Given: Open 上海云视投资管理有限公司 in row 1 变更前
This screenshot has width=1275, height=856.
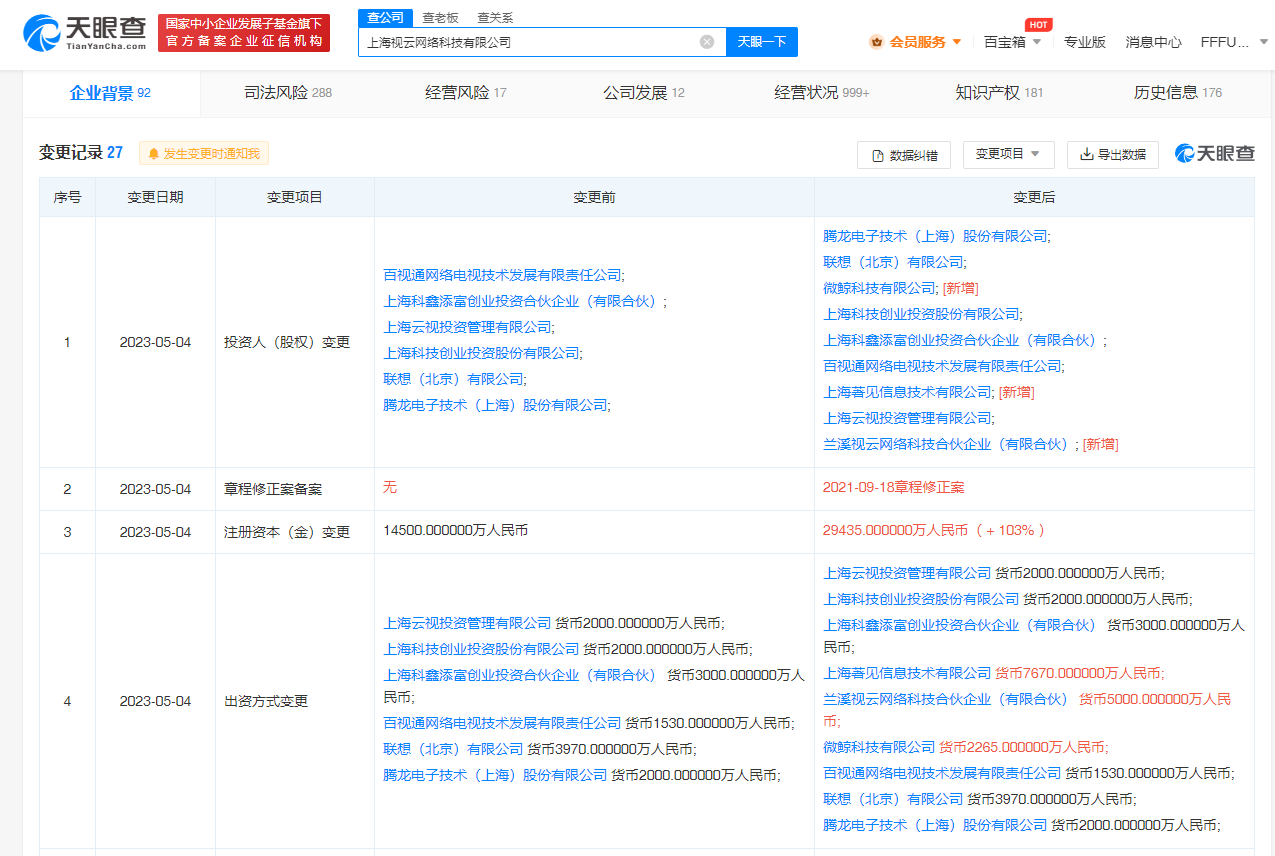Looking at the screenshot, I should (x=467, y=327).
